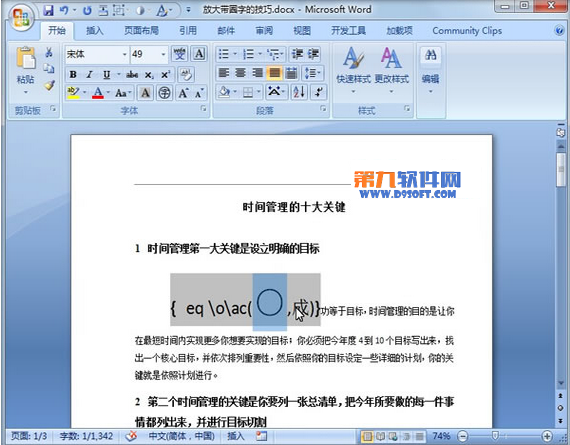Apply strikethrough formatting (abe)
The height and width of the screenshot is (445, 570).
tap(132, 75)
